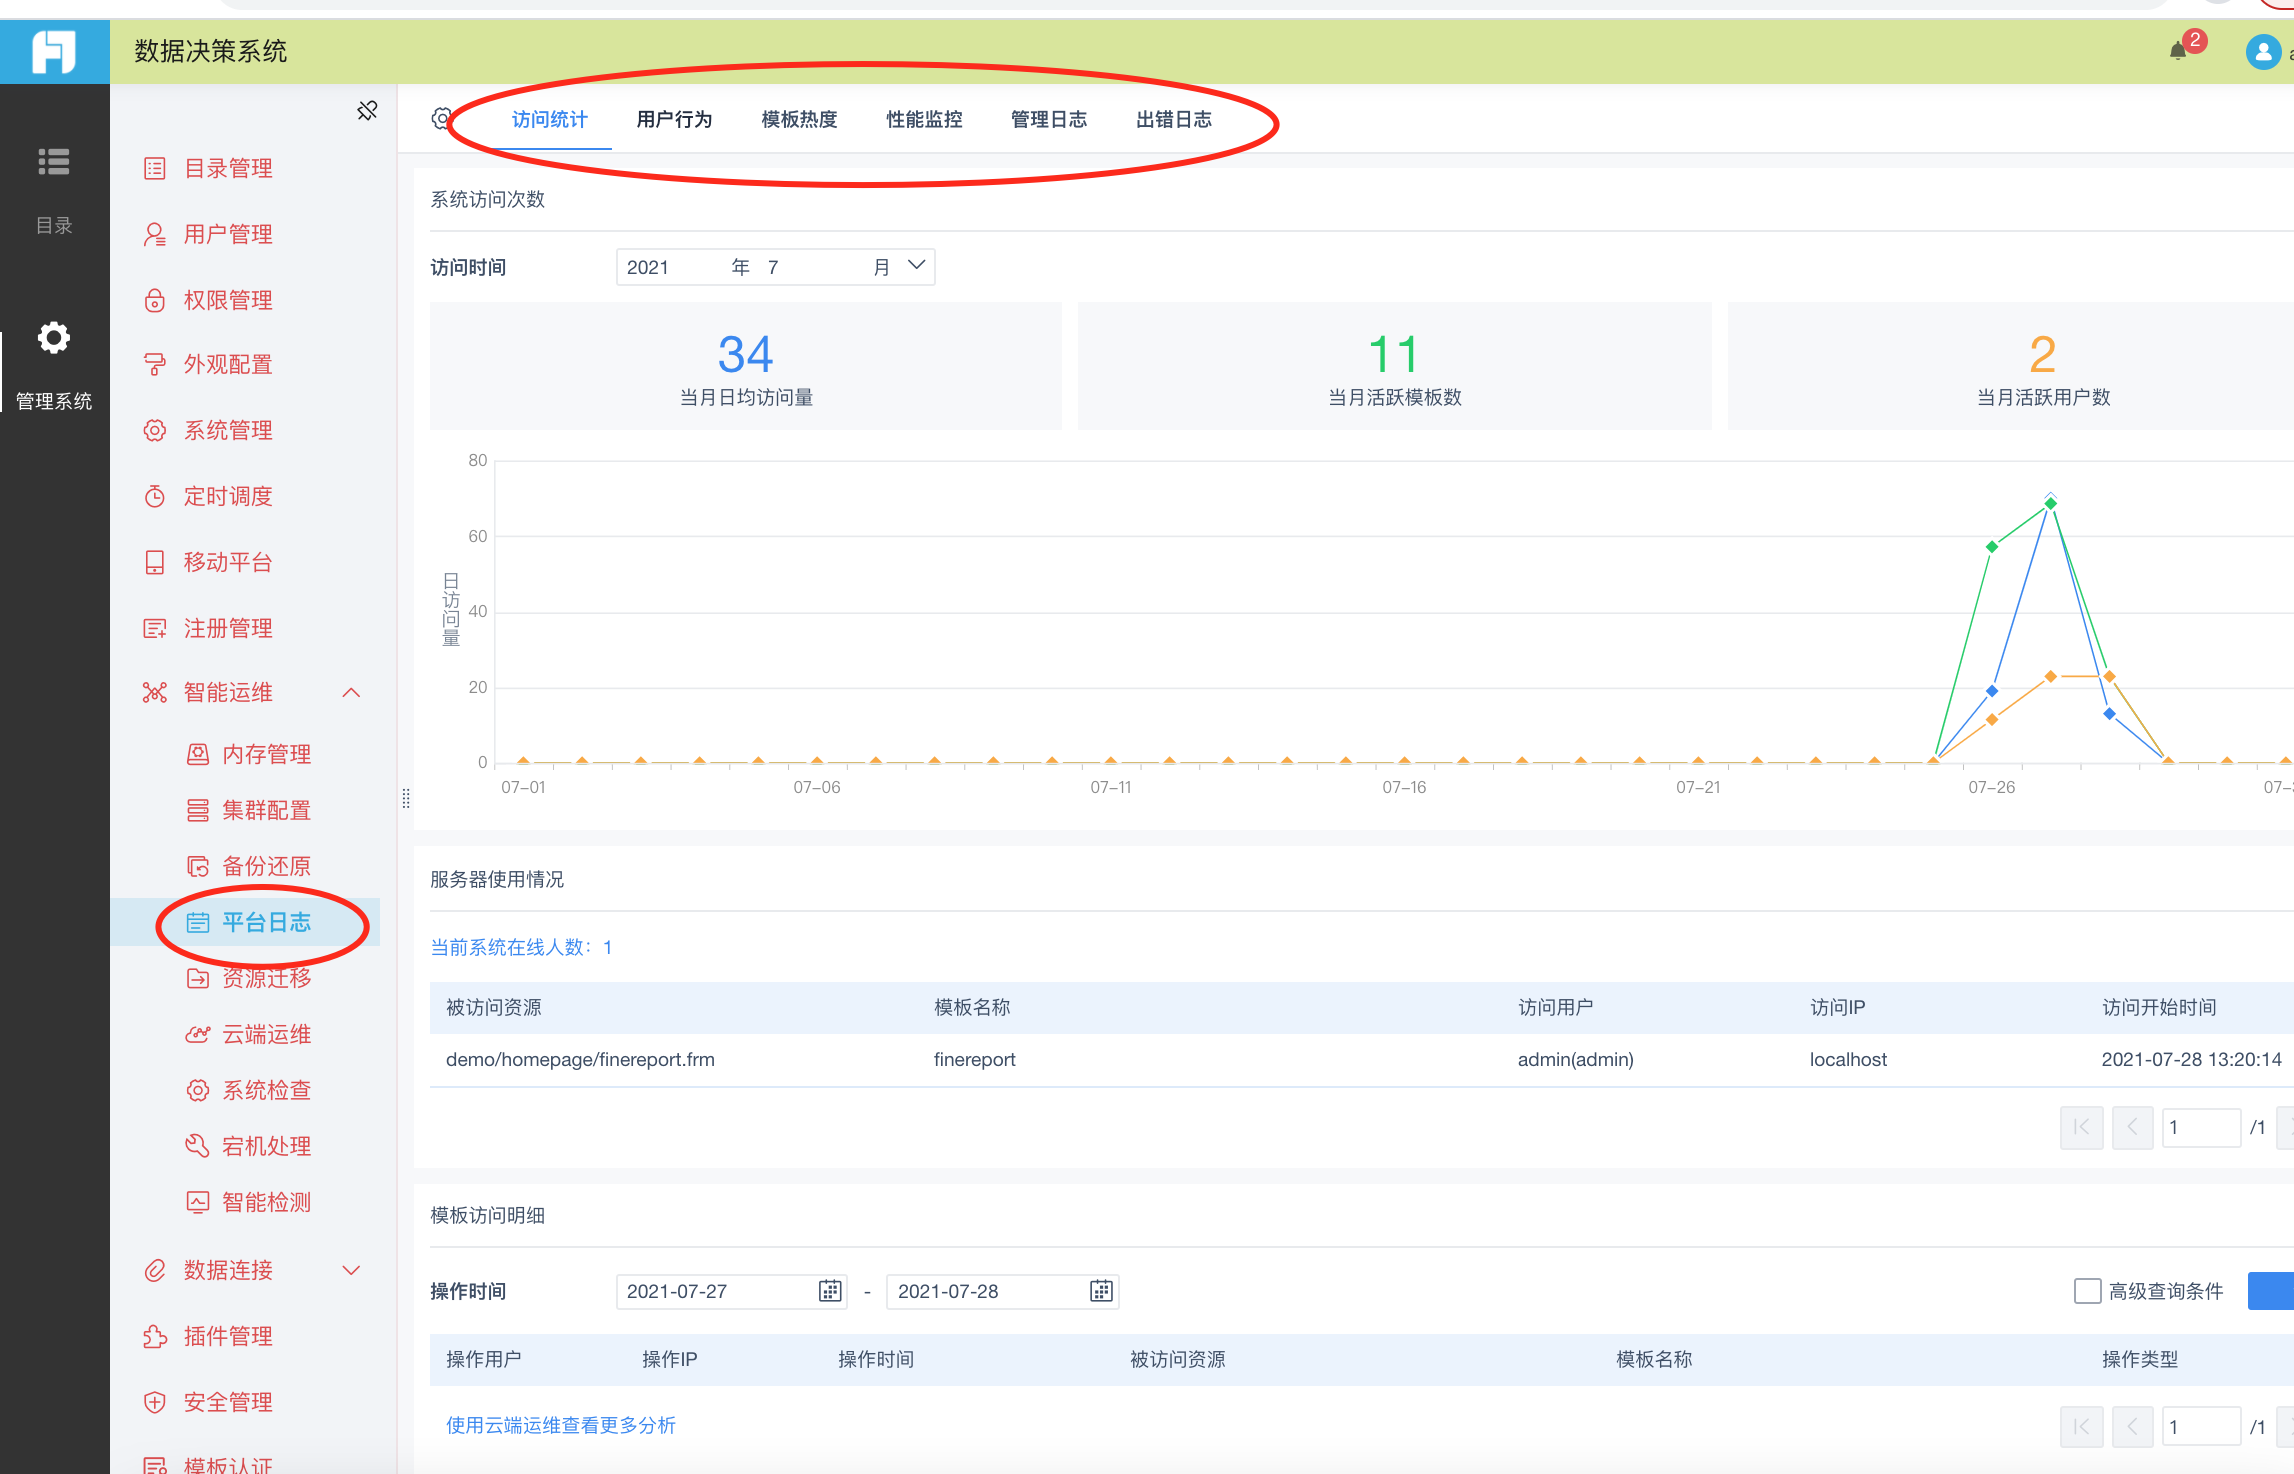Click the 注册管理 icon

(x=155, y=628)
